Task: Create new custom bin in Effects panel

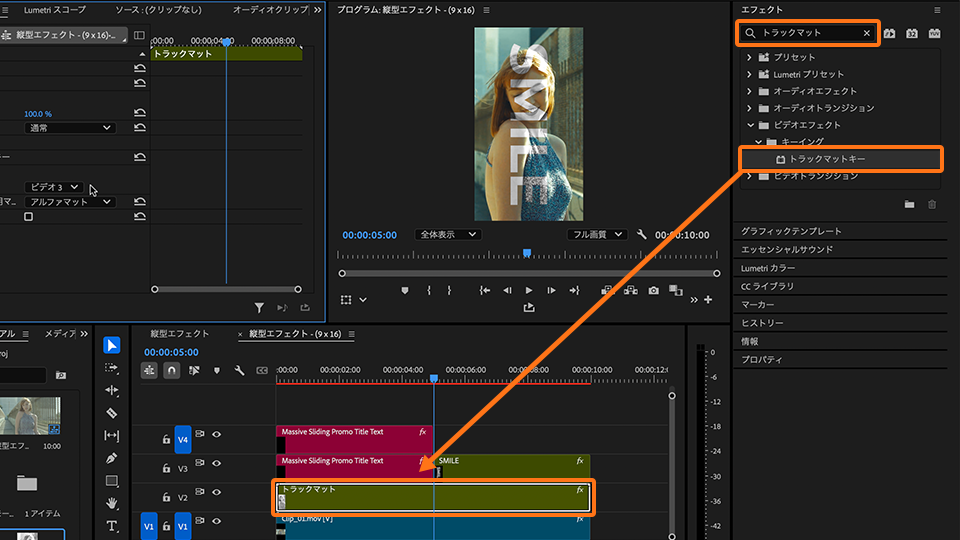Action: pyautogui.click(x=909, y=204)
